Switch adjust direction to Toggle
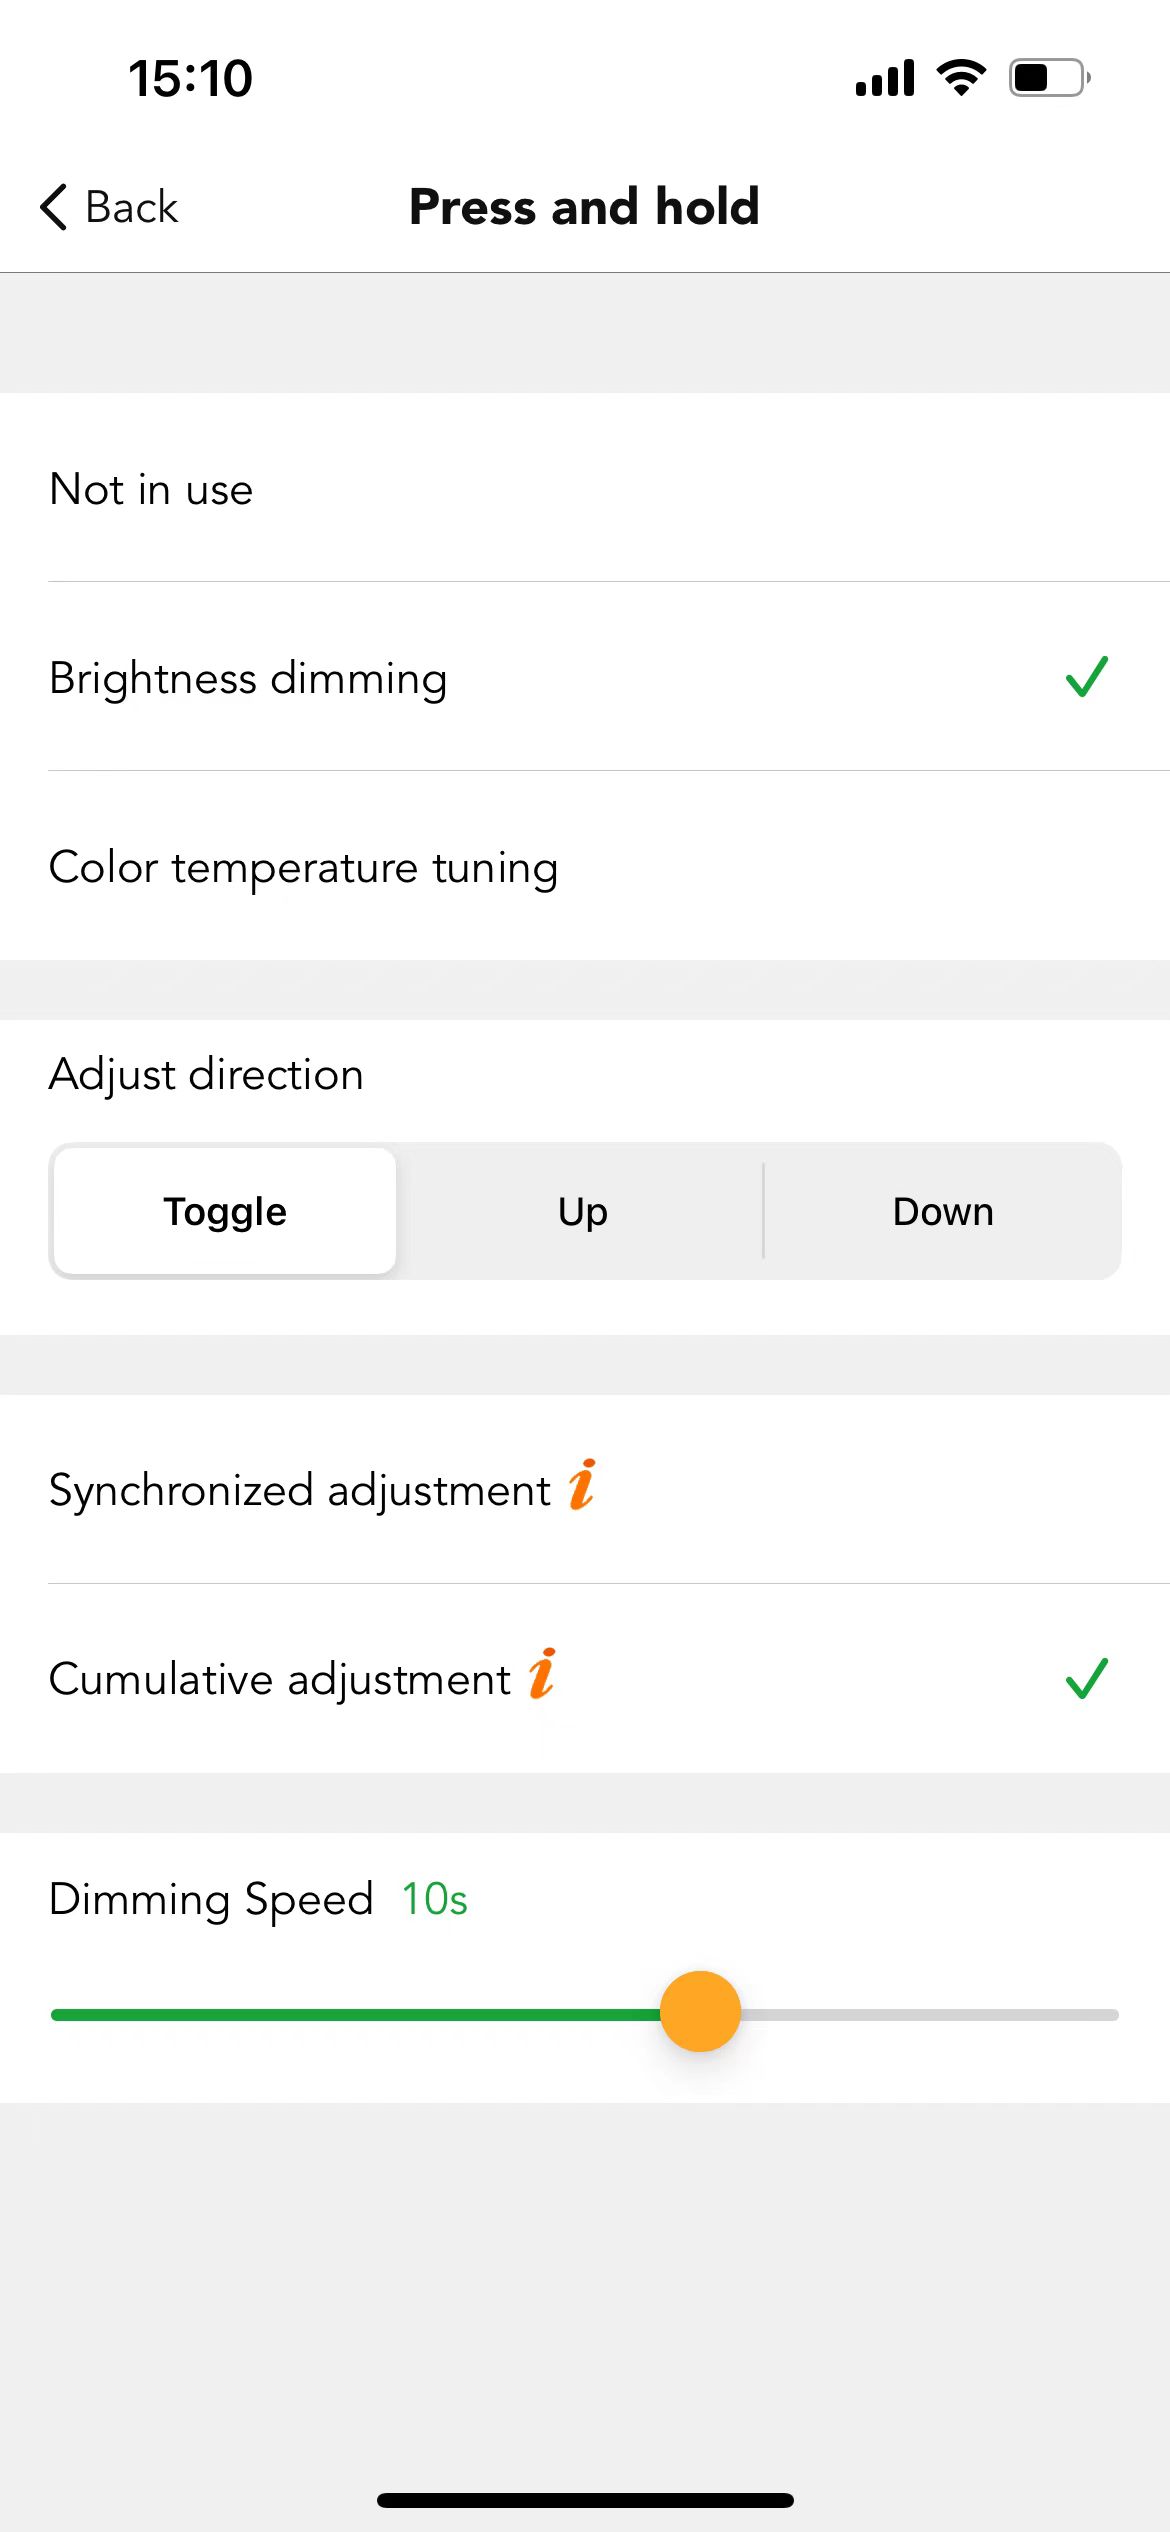1170x2532 pixels. [225, 1211]
